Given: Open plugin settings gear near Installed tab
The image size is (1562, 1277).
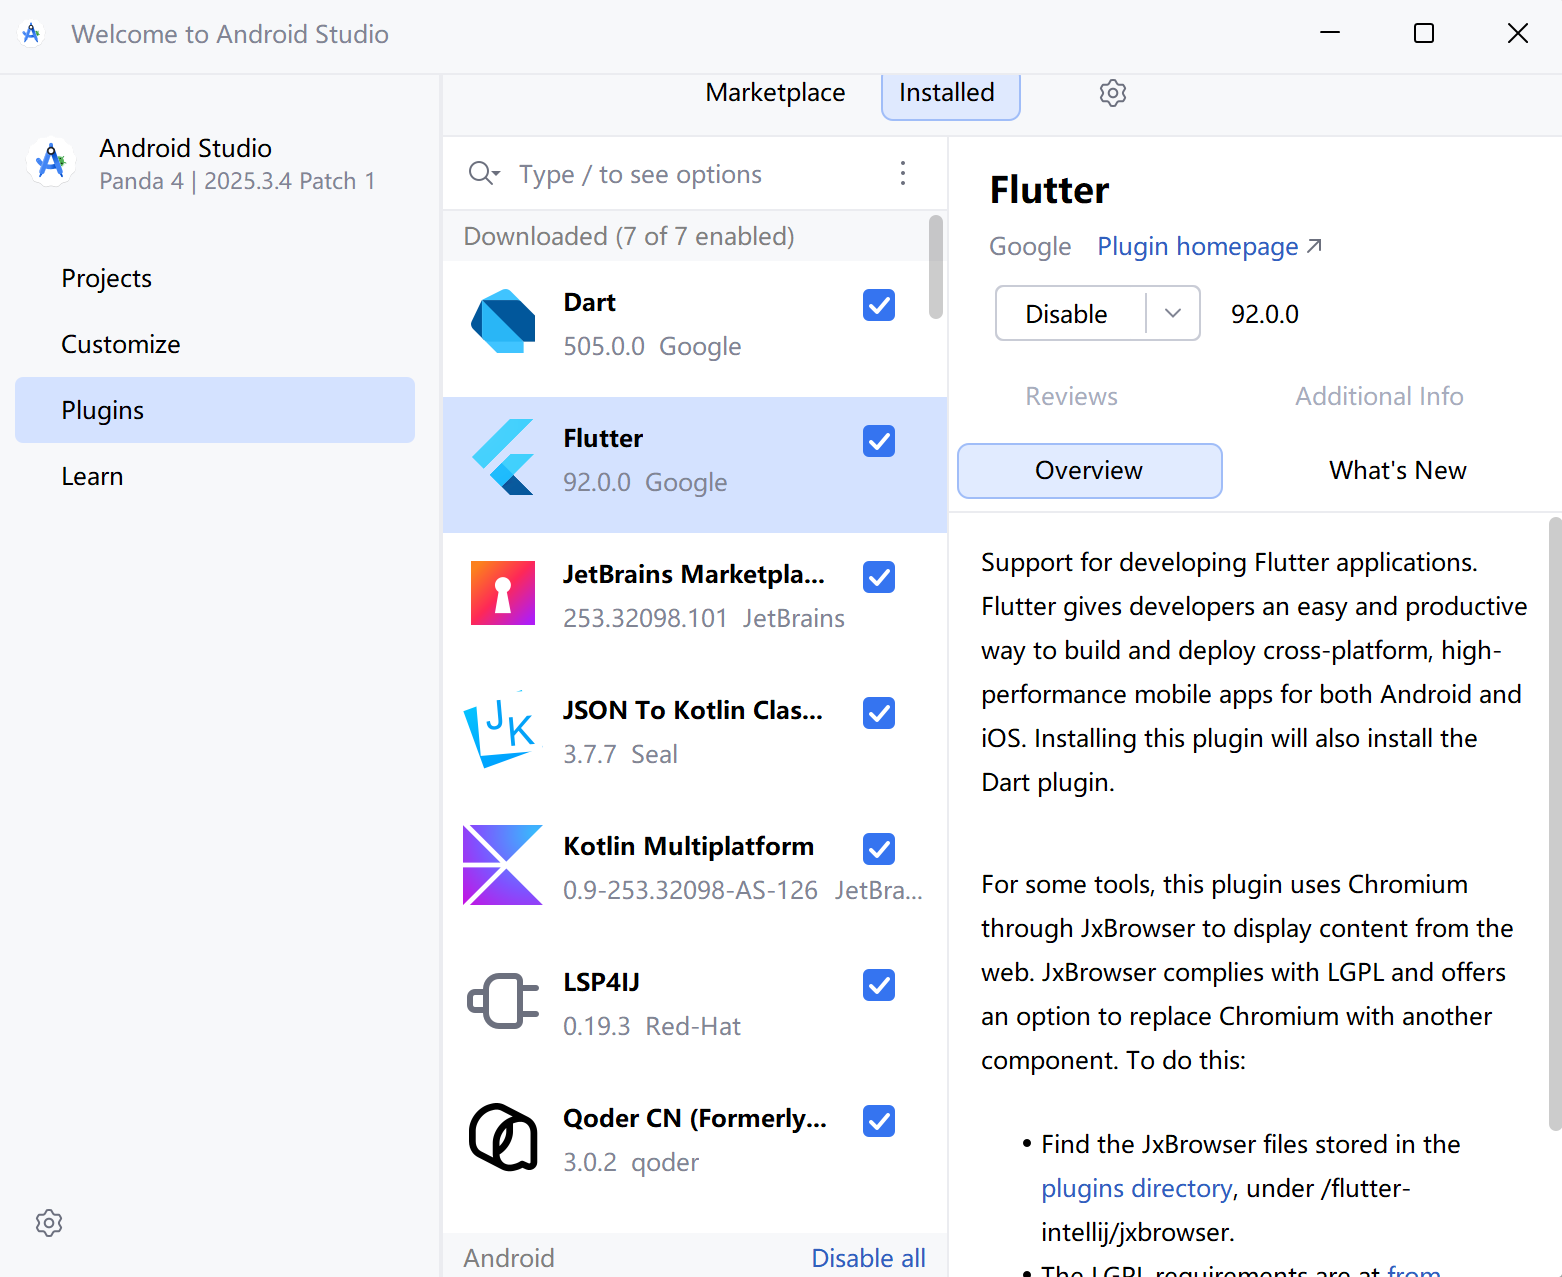Looking at the screenshot, I should click(x=1113, y=93).
